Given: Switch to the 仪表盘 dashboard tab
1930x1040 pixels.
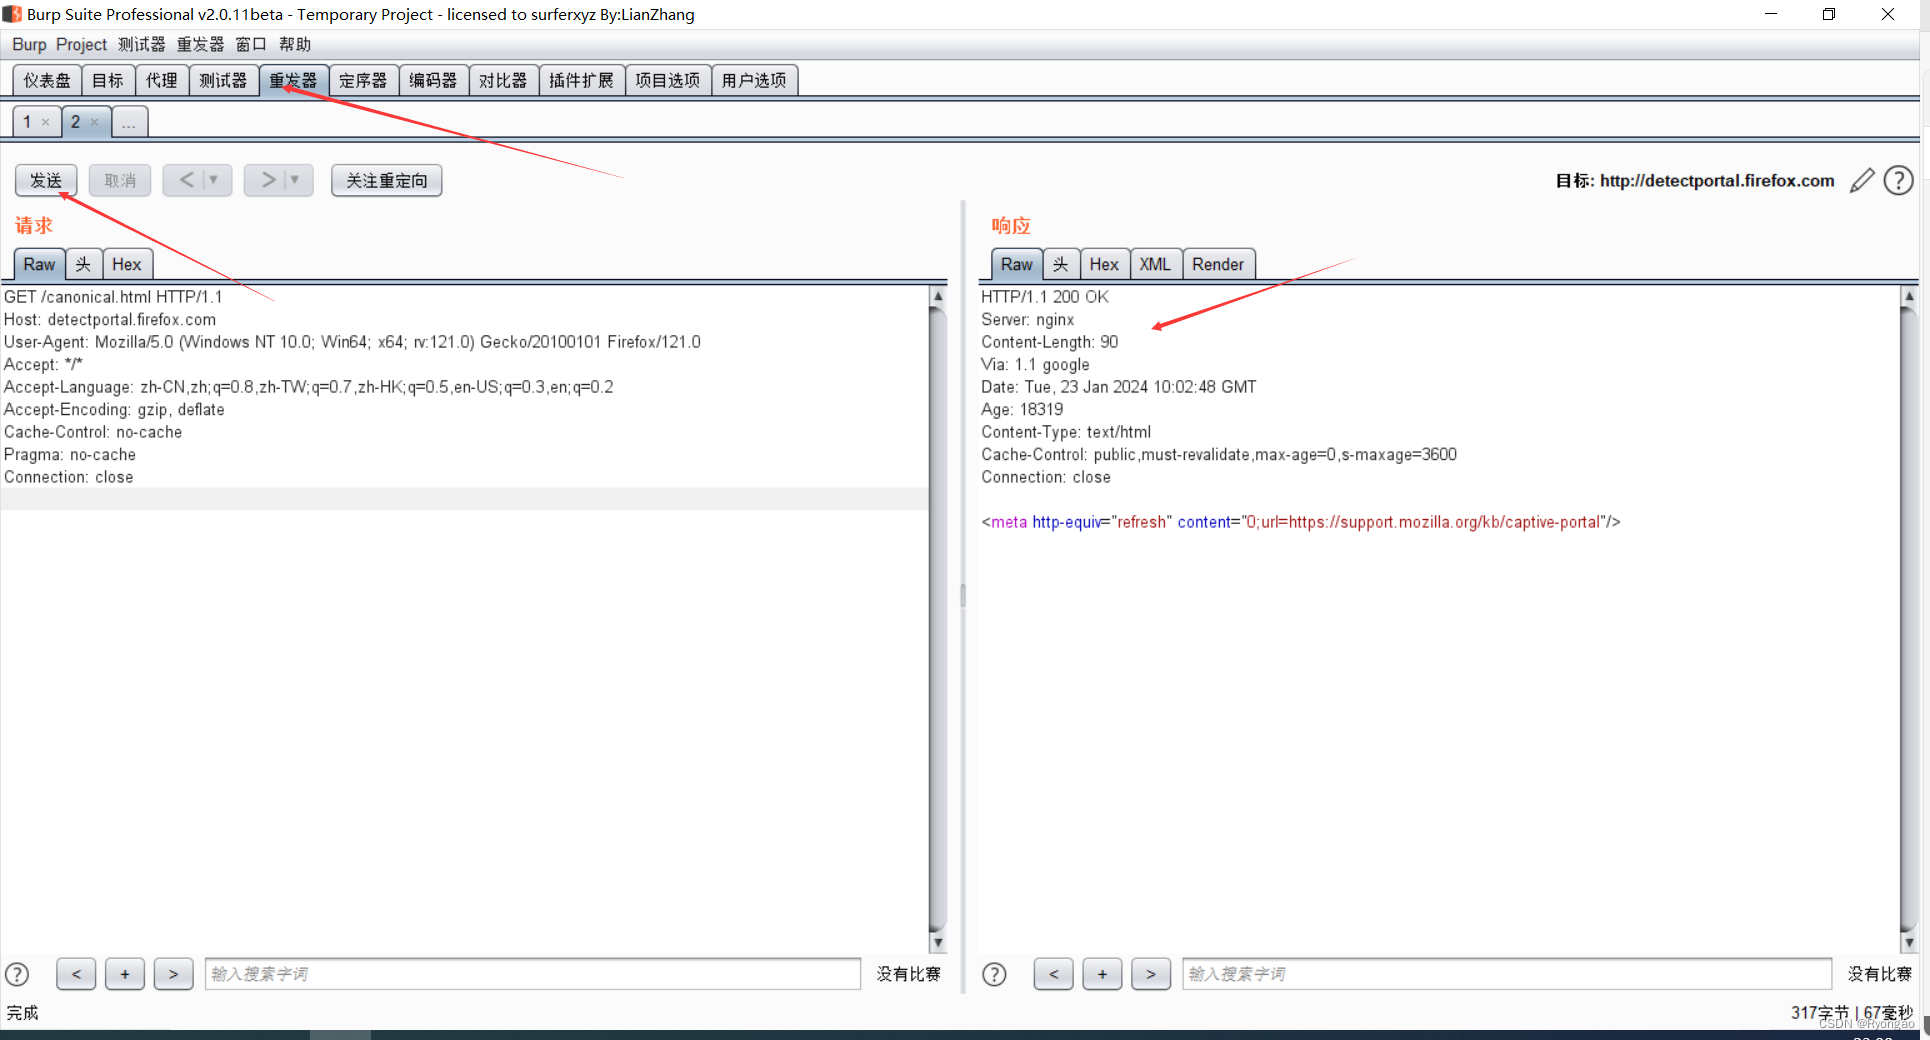Looking at the screenshot, I should click(47, 80).
